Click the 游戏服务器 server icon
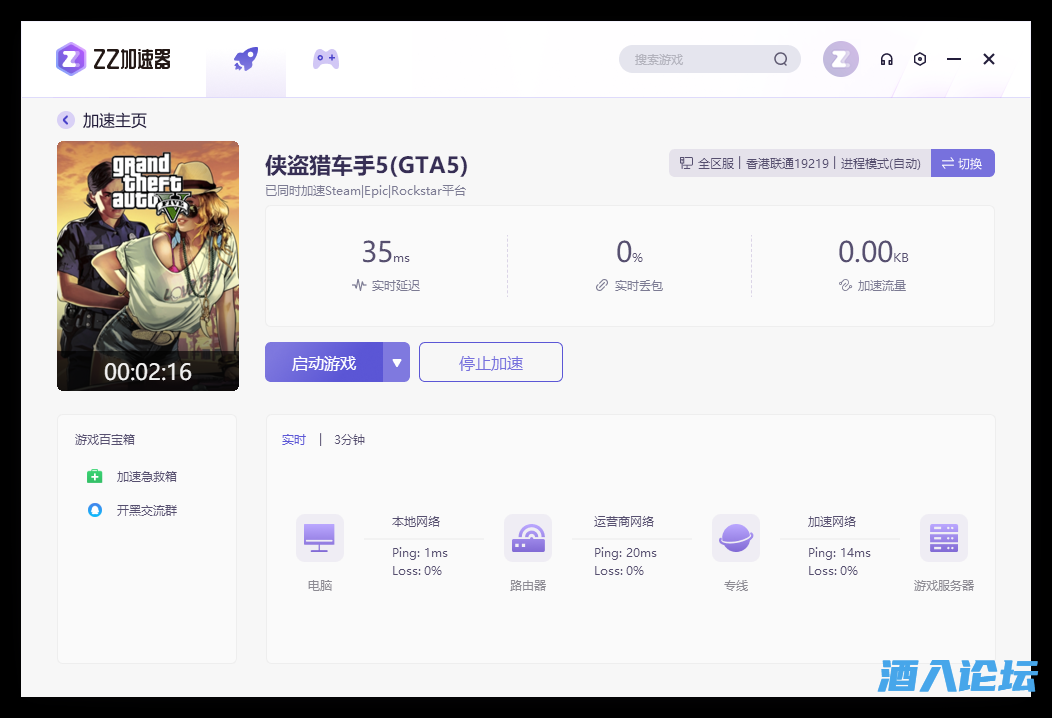 point(943,537)
